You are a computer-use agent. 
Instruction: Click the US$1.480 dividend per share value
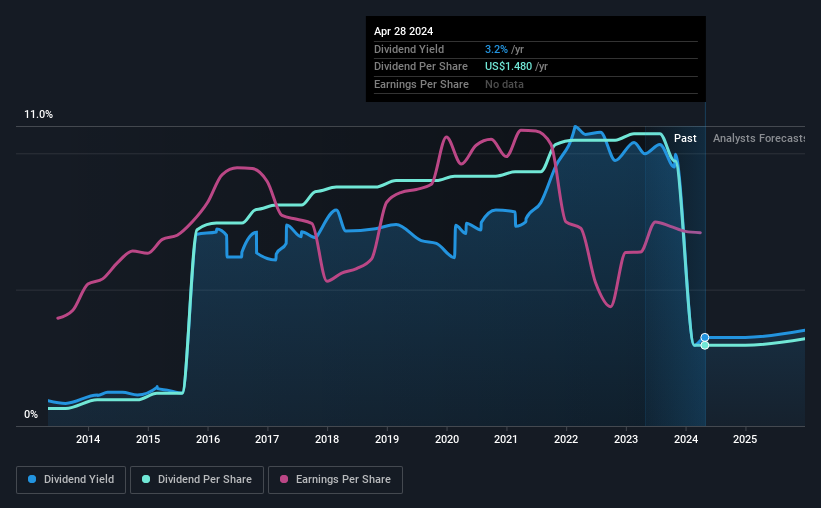click(508, 67)
